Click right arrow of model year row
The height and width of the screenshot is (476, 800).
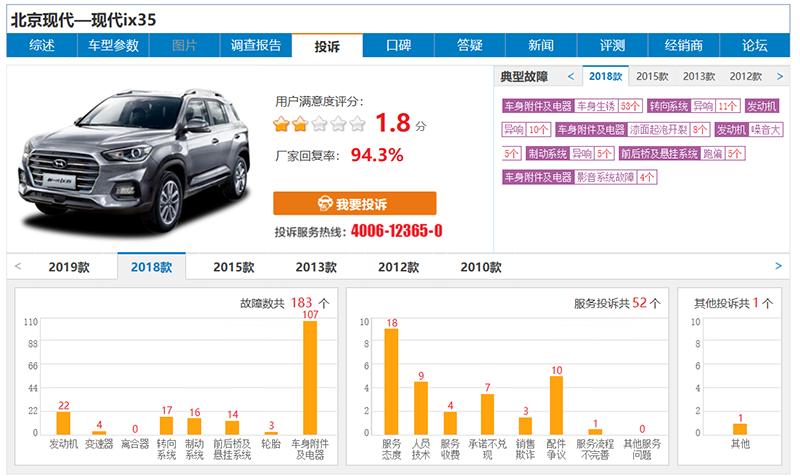(779, 266)
